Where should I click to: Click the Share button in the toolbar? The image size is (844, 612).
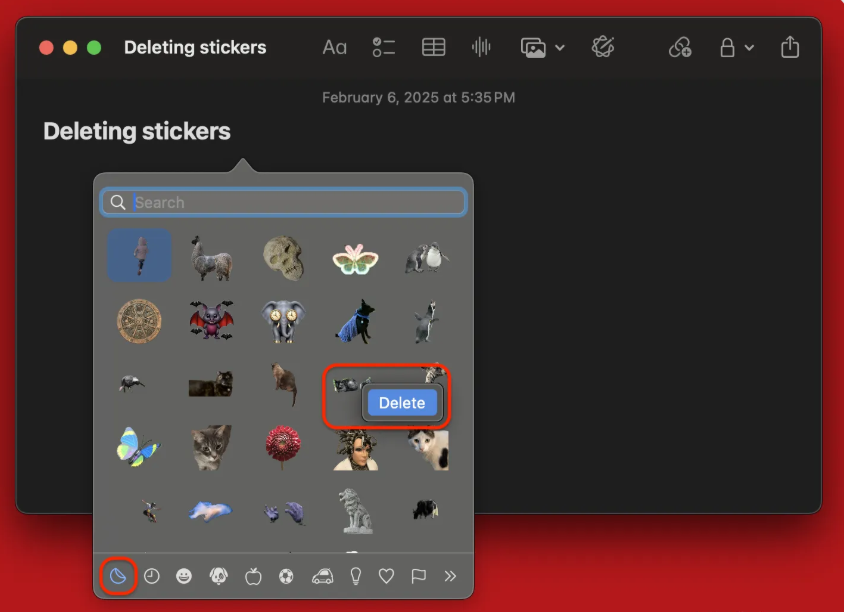pos(789,46)
